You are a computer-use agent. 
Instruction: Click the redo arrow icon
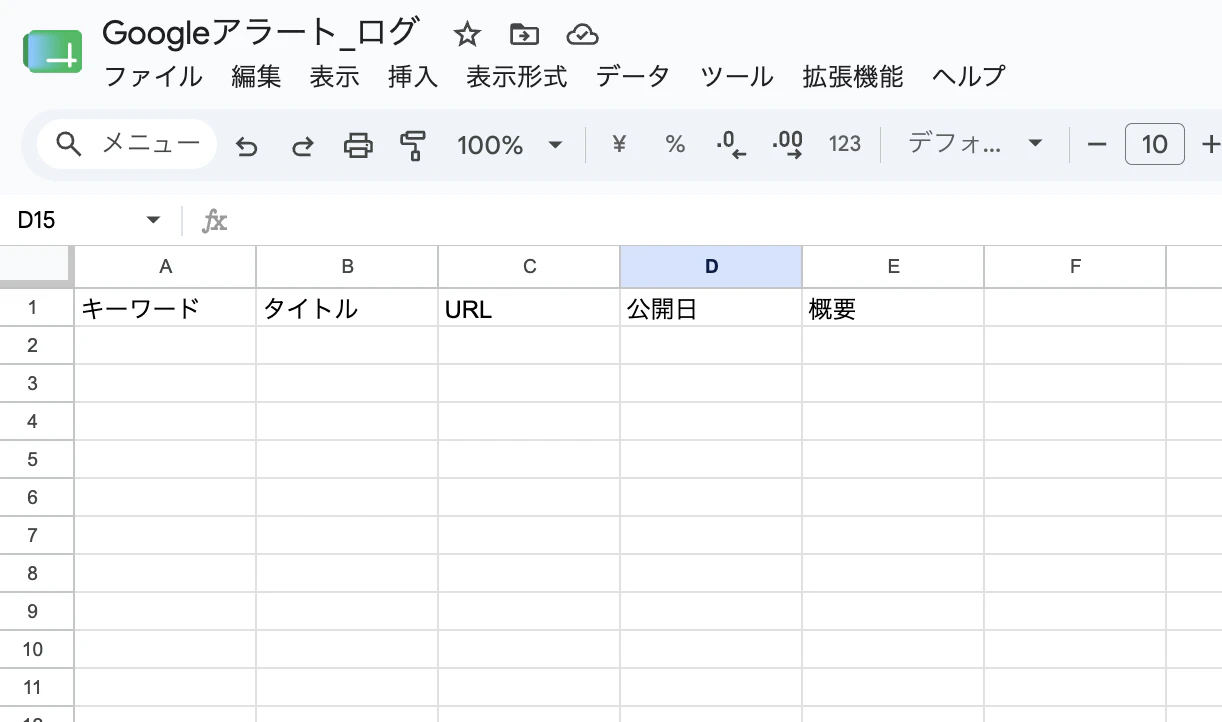(x=302, y=146)
